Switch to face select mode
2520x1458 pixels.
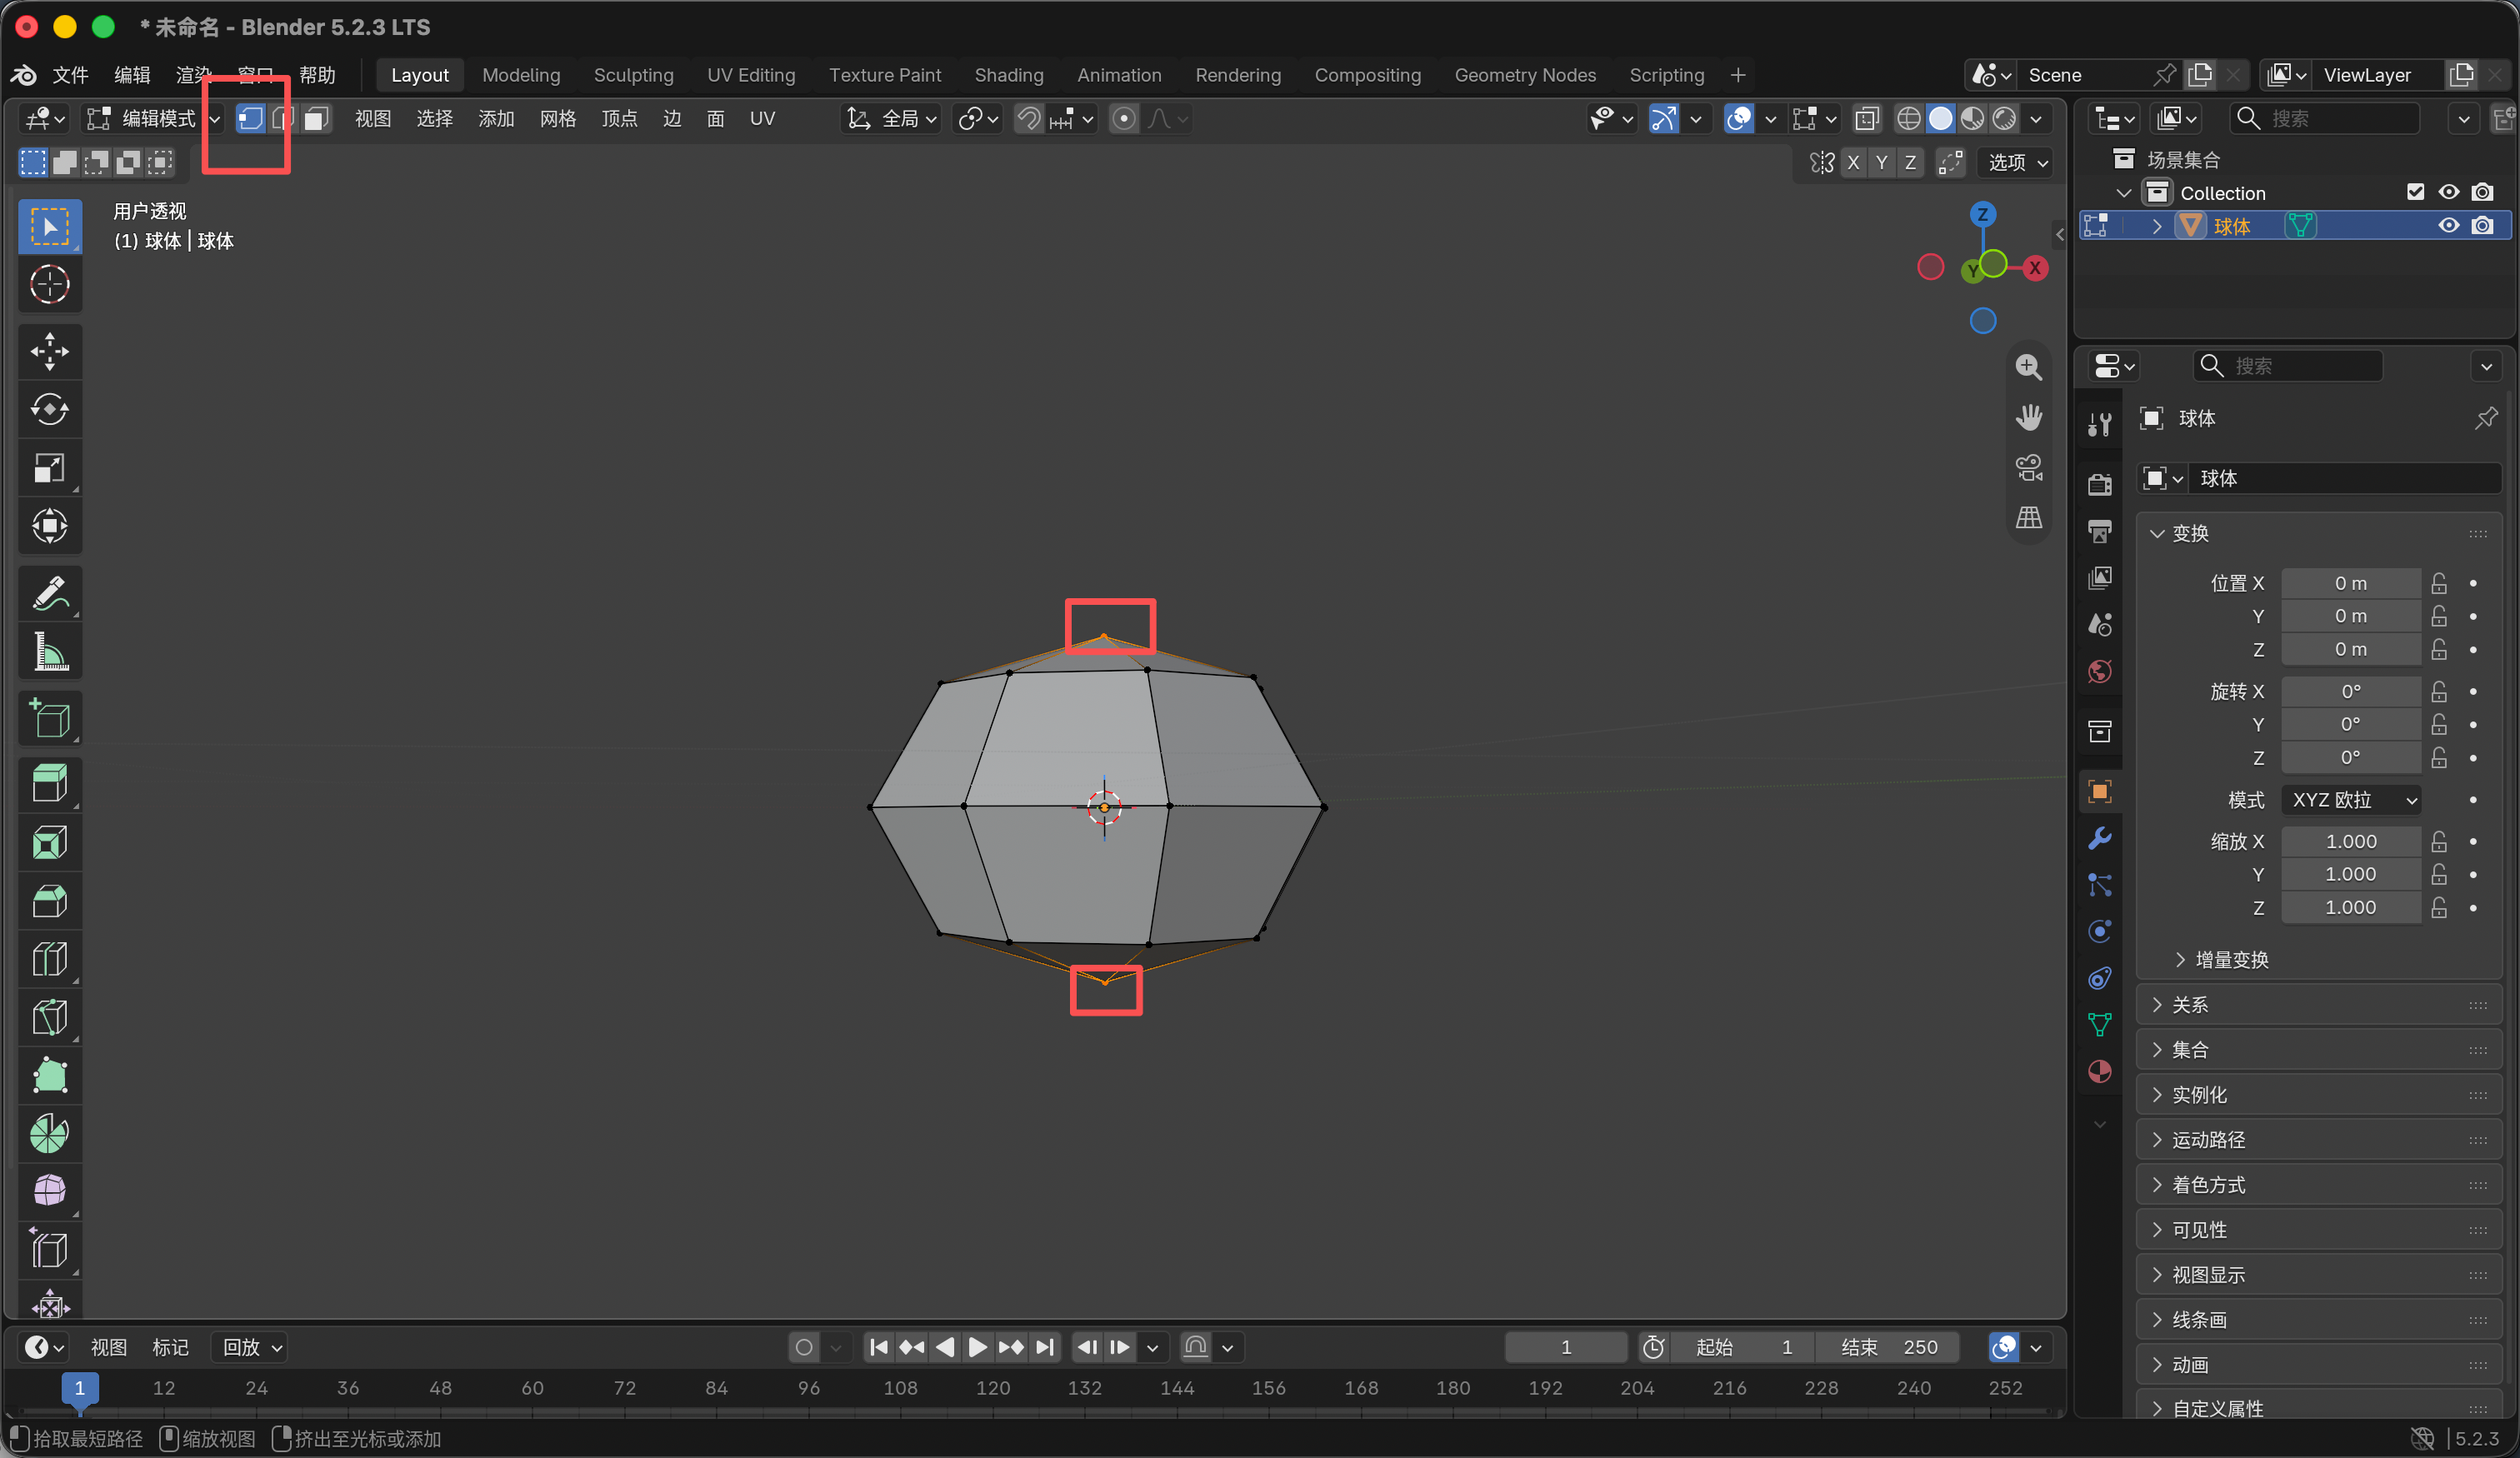click(x=316, y=119)
